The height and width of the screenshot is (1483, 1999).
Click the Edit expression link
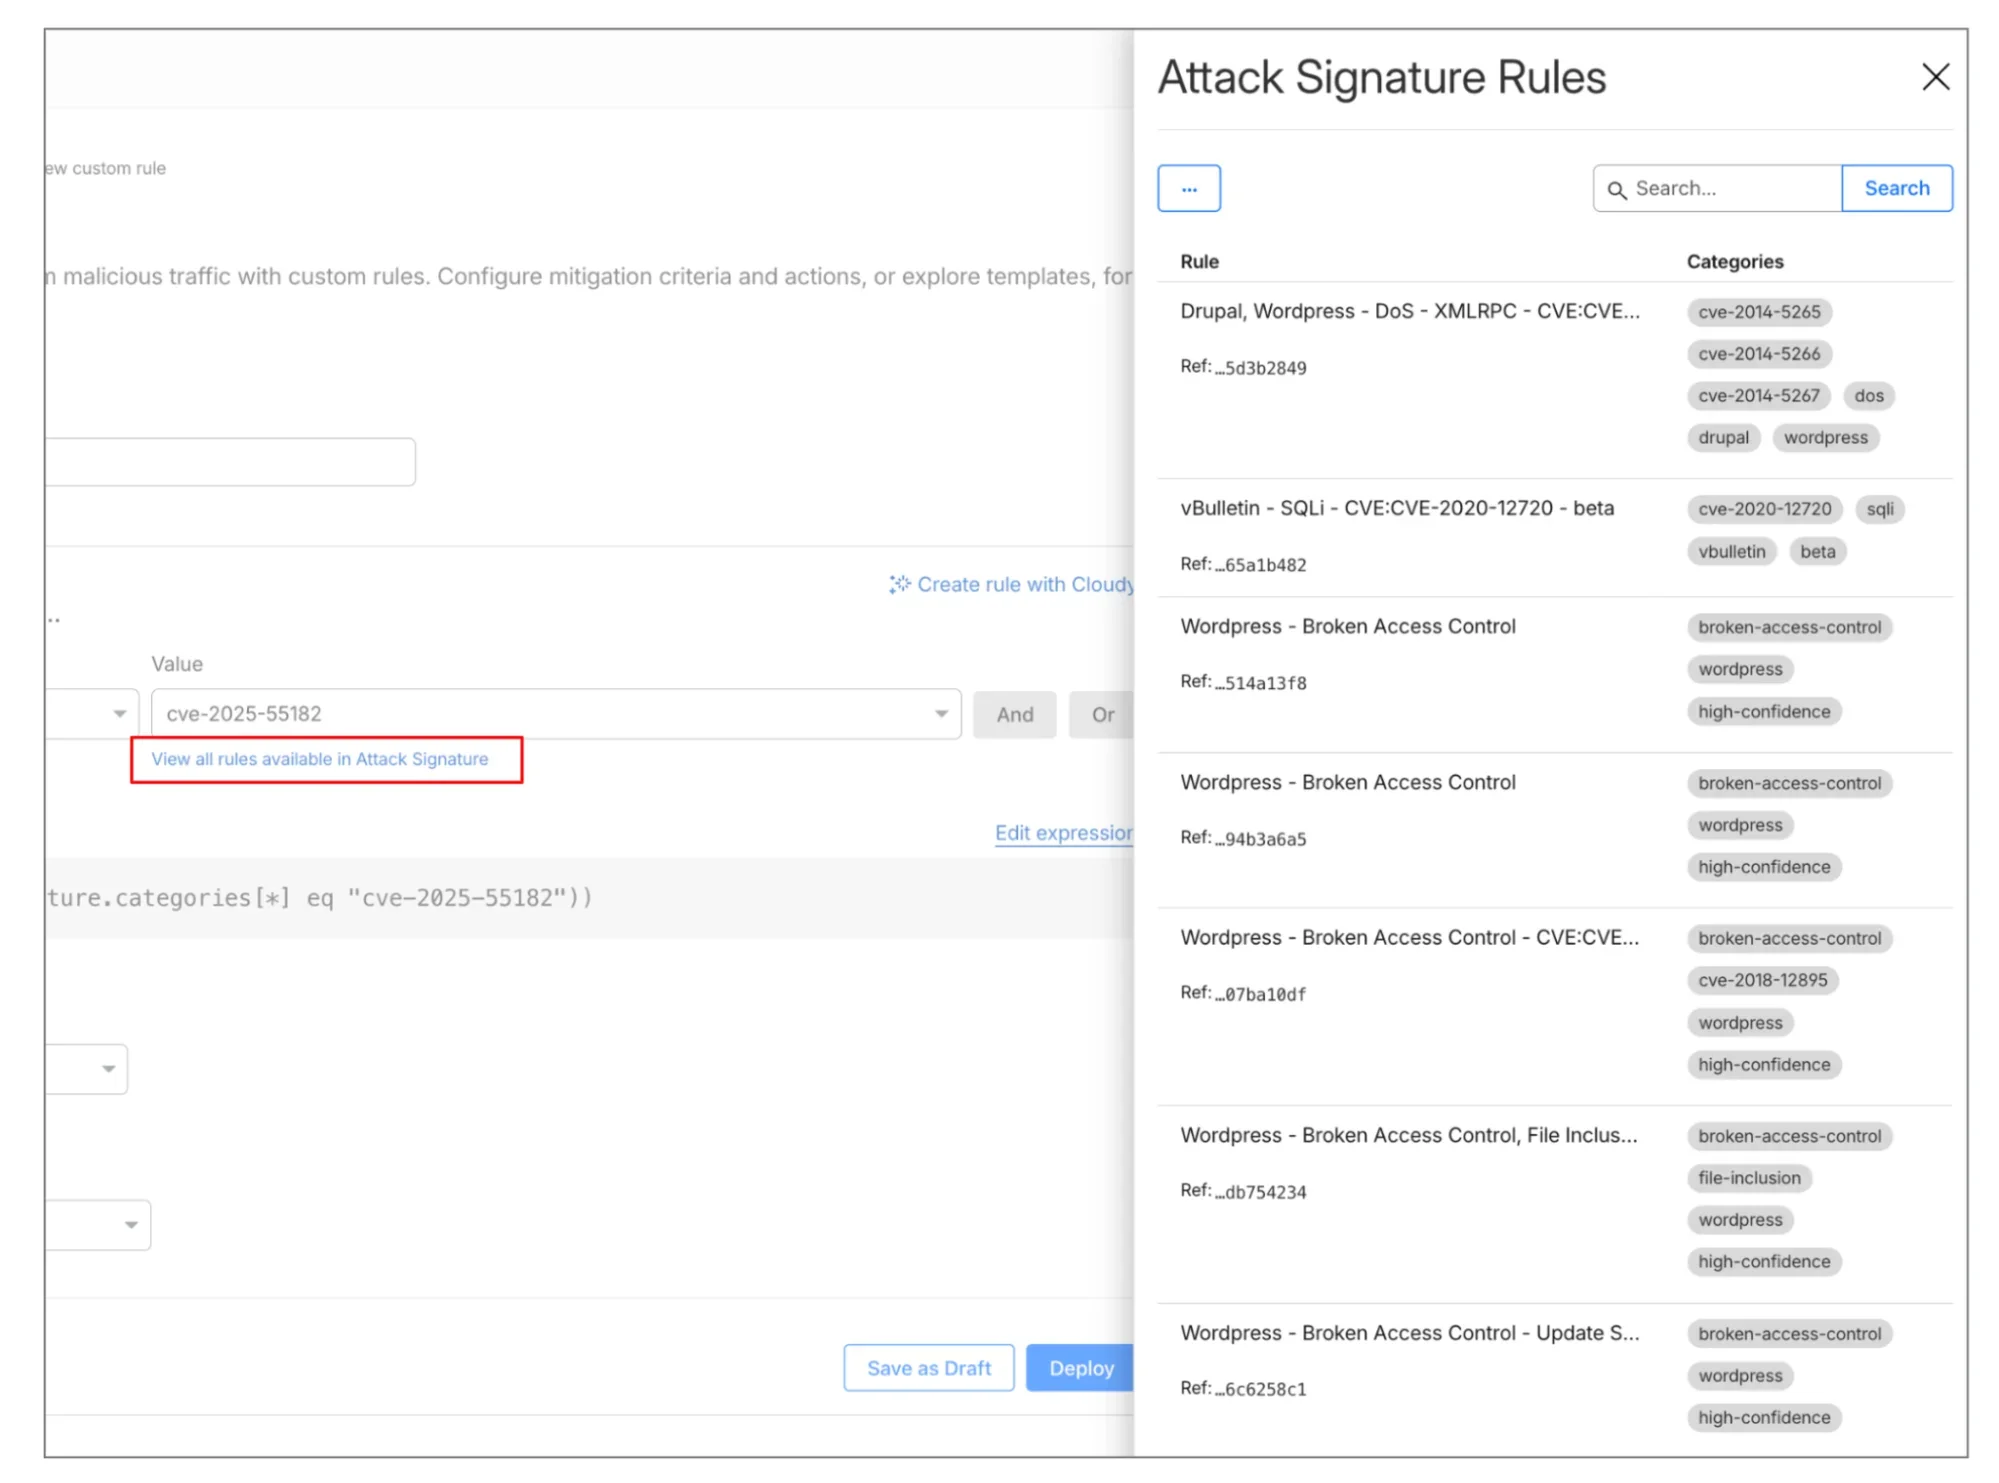point(1063,832)
